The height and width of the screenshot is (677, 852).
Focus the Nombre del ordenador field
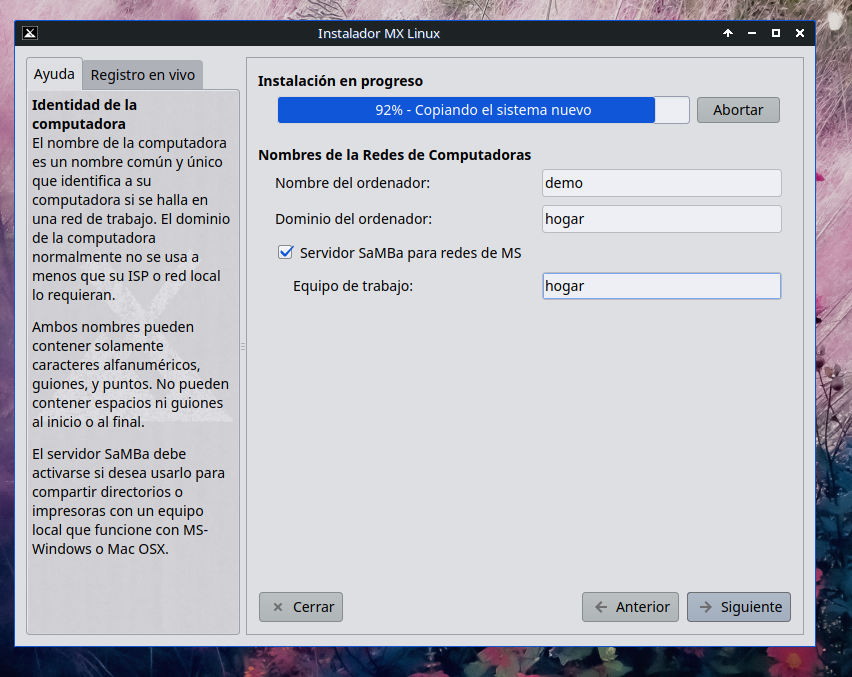pos(661,183)
